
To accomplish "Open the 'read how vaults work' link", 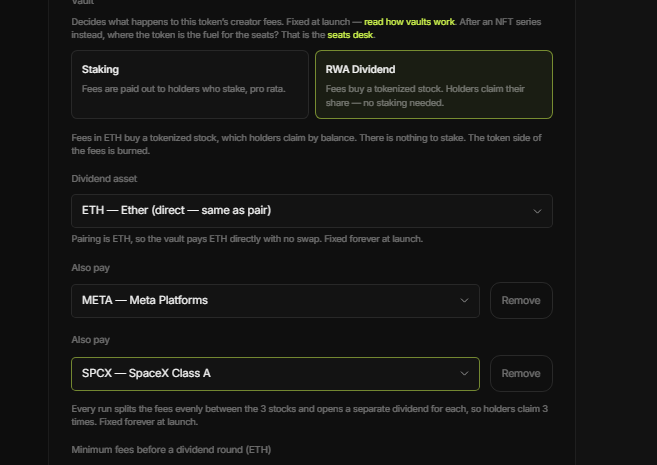I will point(409,22).
